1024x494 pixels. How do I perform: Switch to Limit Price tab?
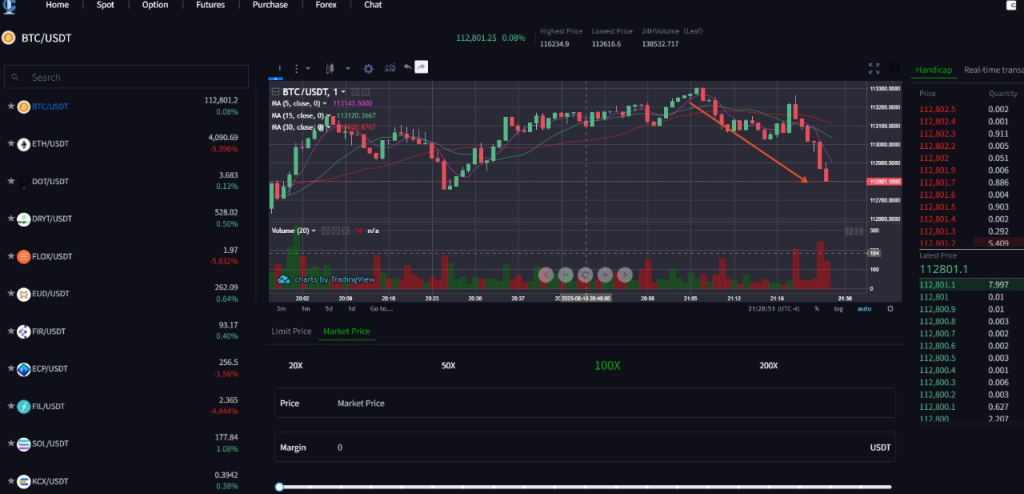pyautogui.click(x=291, y=331)
